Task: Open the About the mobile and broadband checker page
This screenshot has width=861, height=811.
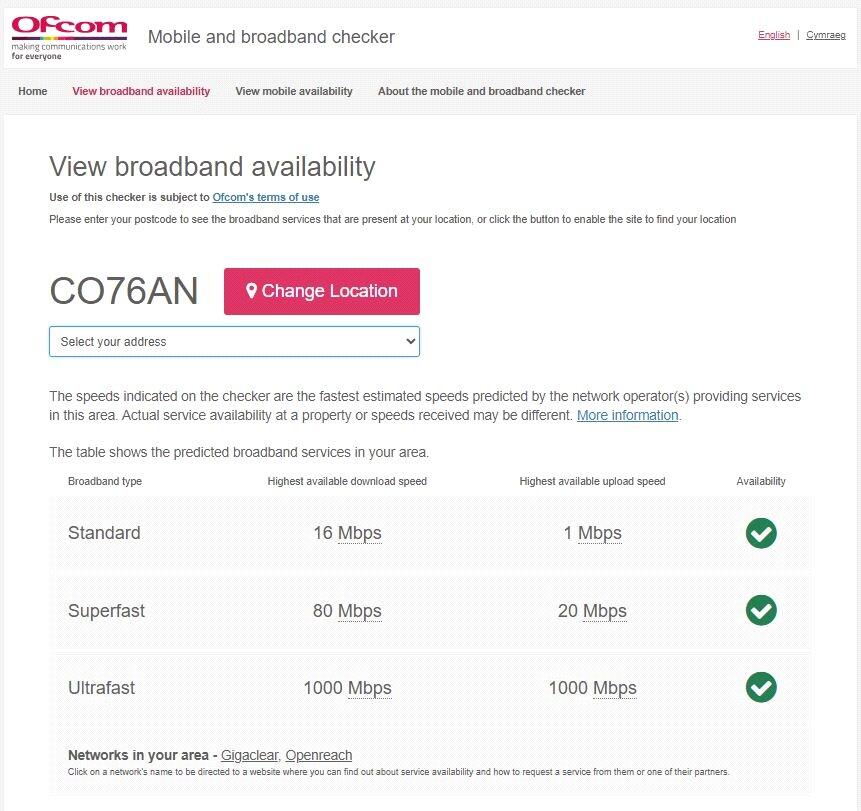Action: click(x=480, y=91)
